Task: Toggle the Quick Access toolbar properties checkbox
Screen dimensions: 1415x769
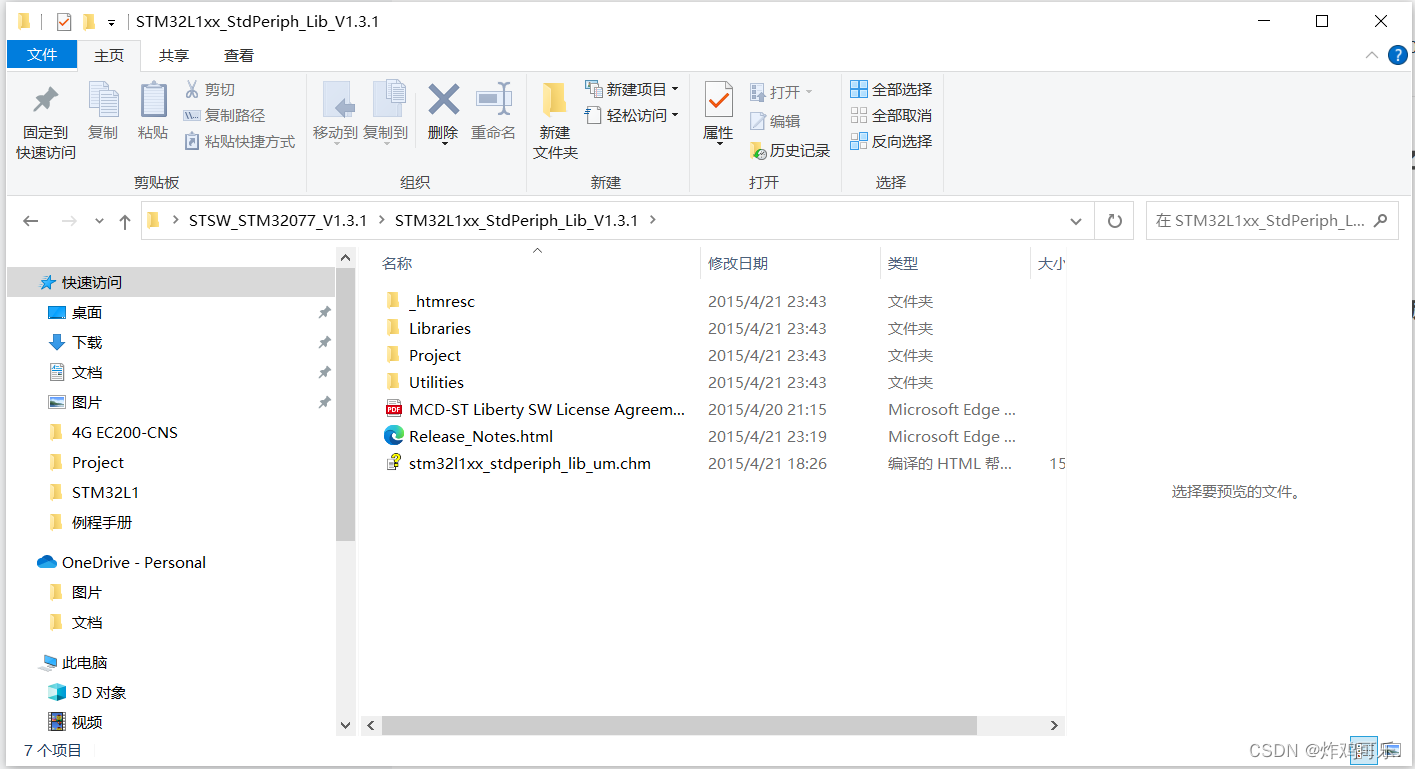Action: pyautogui.click(x=64, y=21)
